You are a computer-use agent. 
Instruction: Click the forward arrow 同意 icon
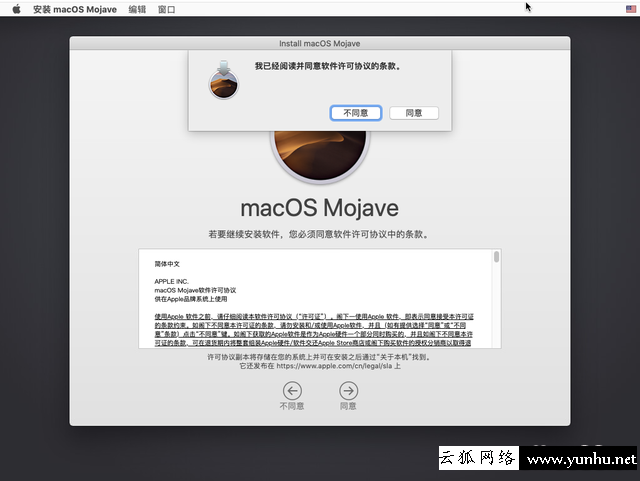click(349, 391)
